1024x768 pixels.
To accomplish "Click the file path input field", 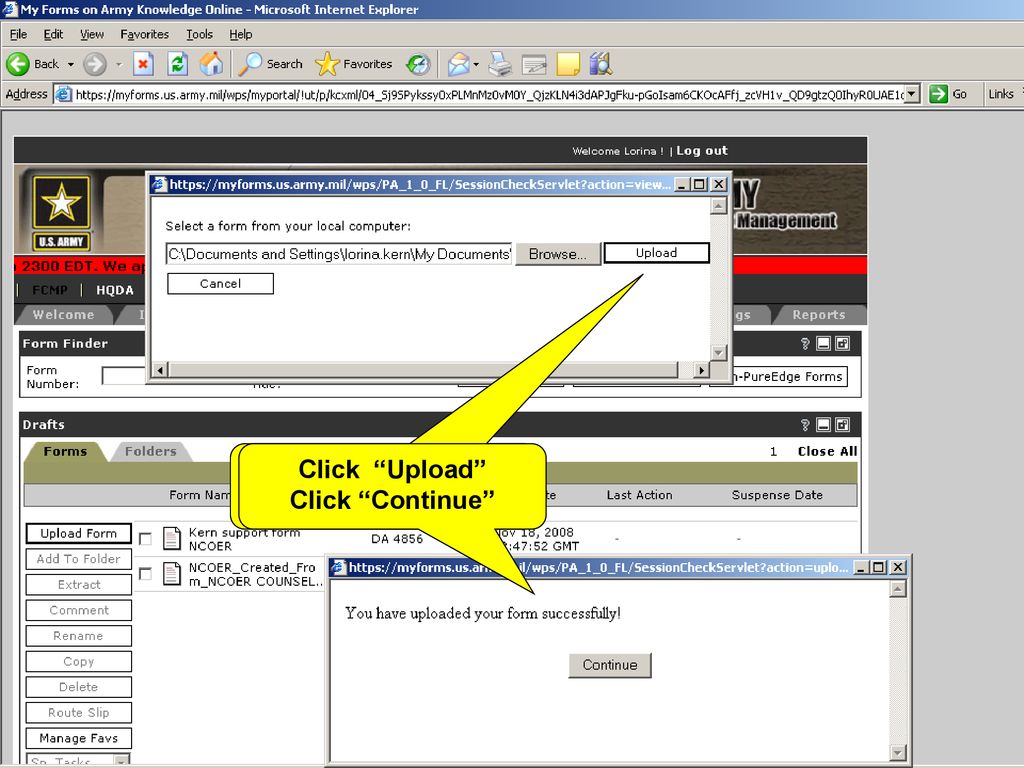I will (339, 254).
